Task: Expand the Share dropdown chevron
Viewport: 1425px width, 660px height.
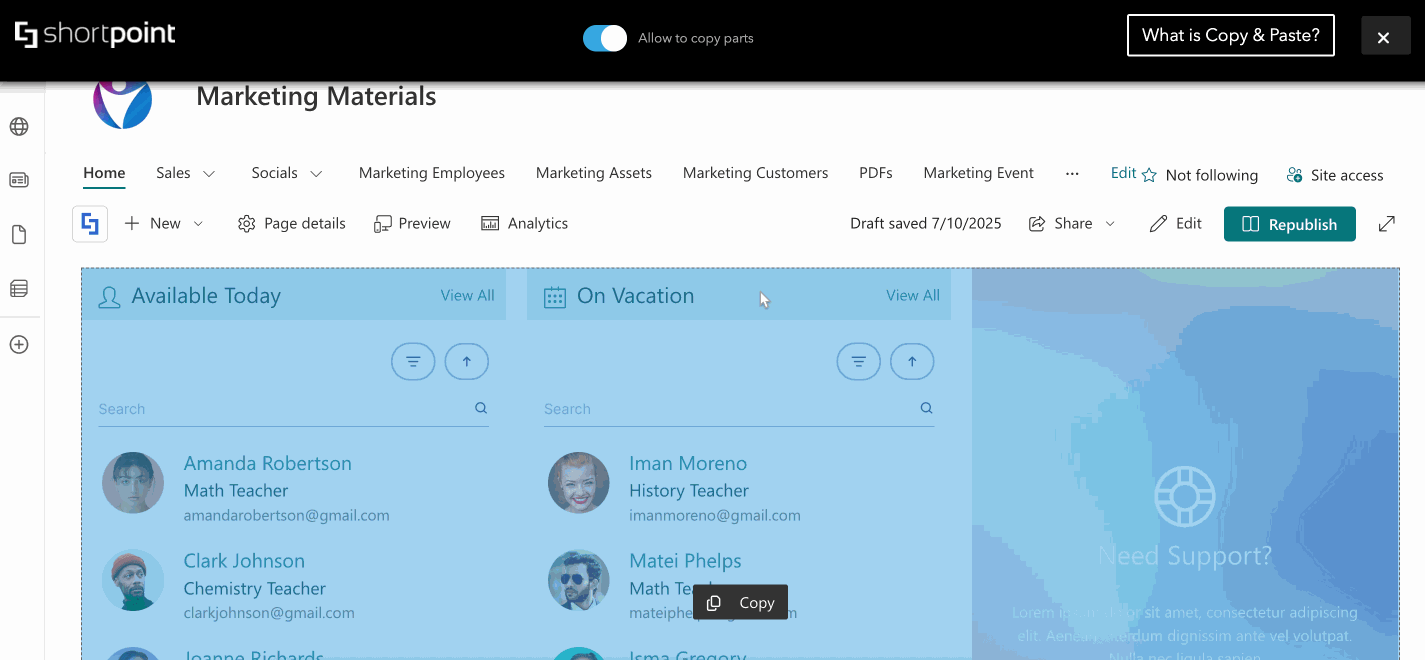Action: pos(1110,224)
